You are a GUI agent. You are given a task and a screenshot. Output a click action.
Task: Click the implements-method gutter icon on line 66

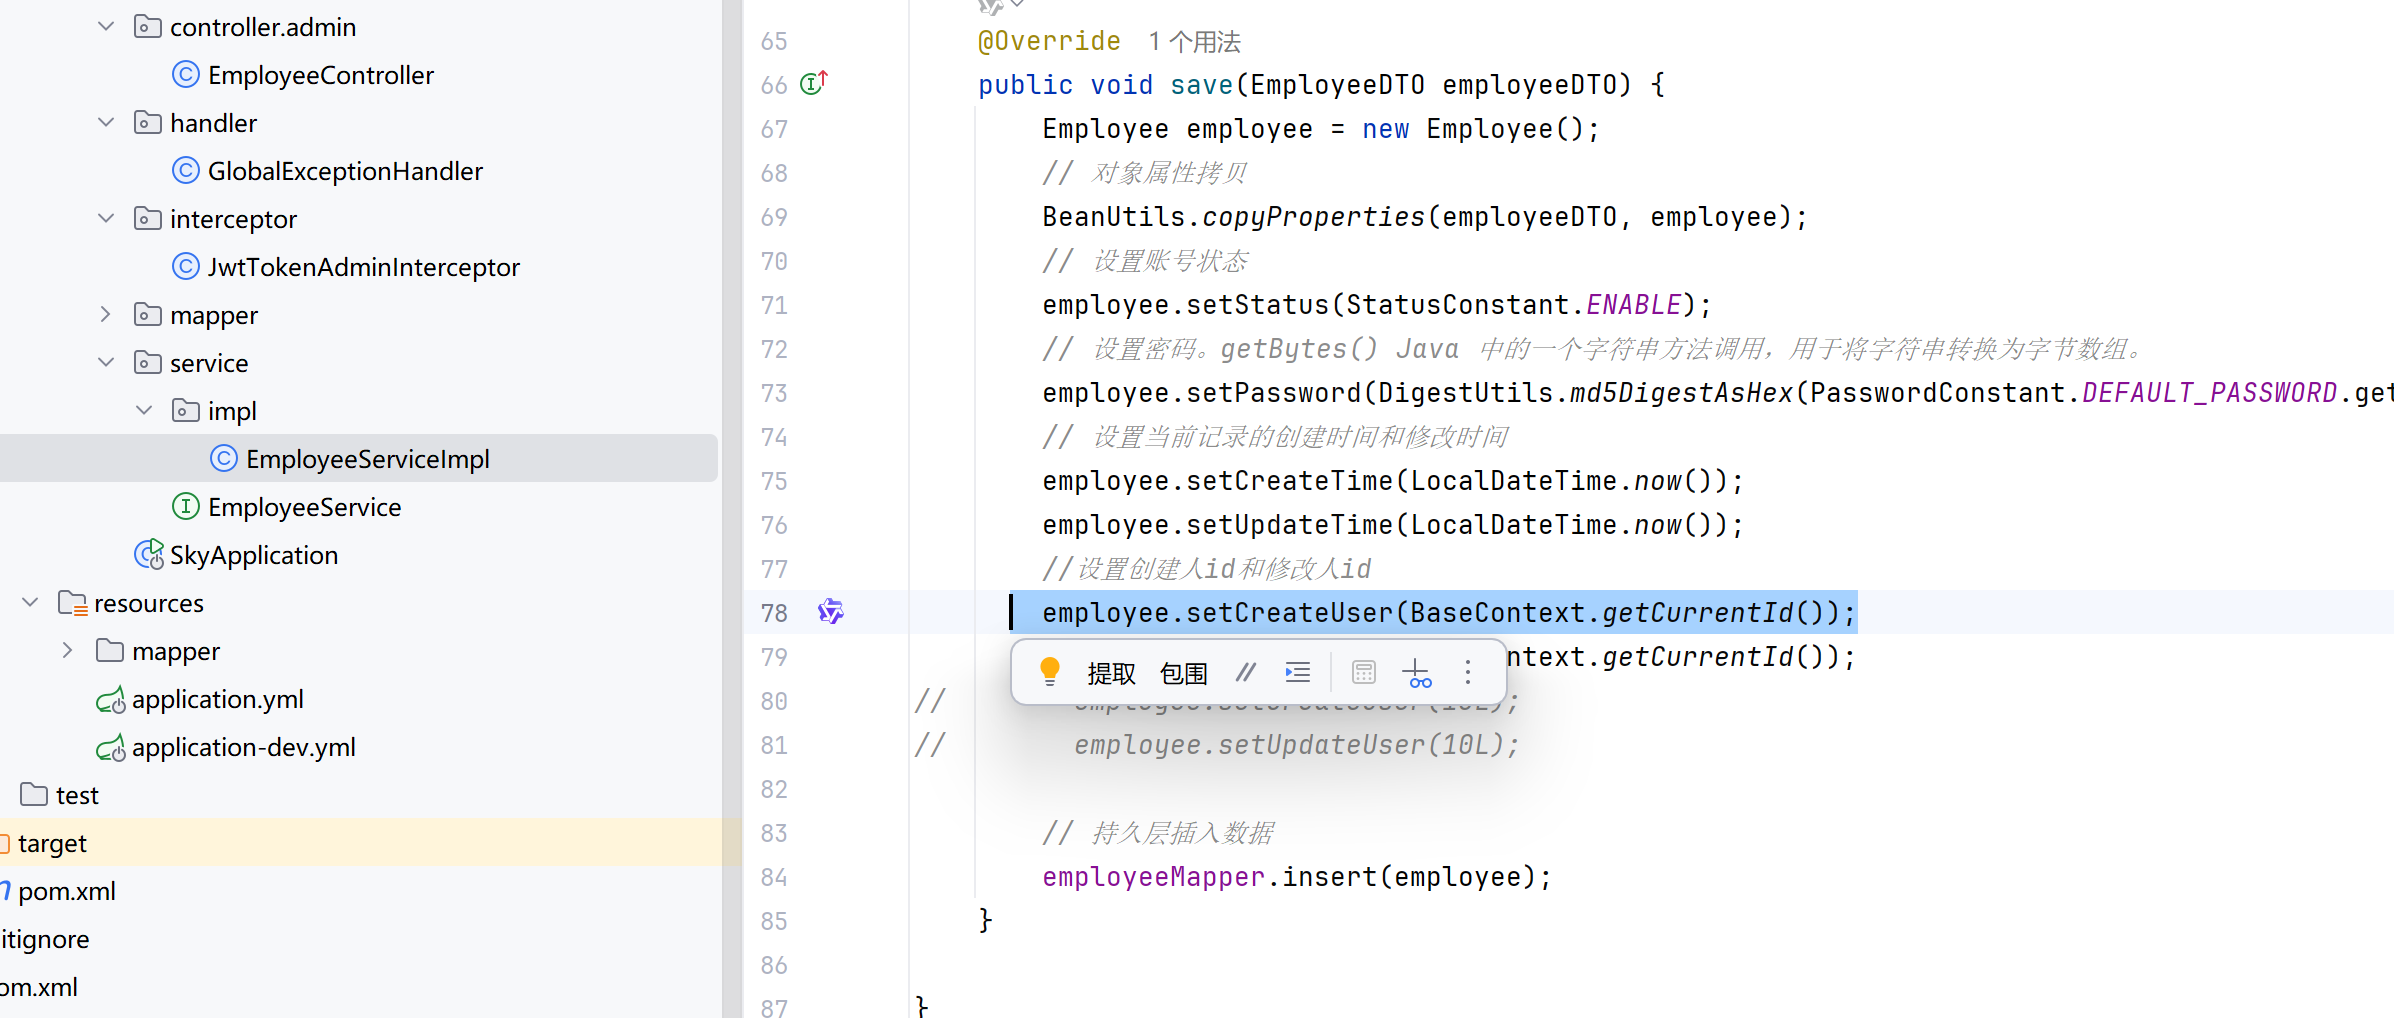click(x=814, y=83)
